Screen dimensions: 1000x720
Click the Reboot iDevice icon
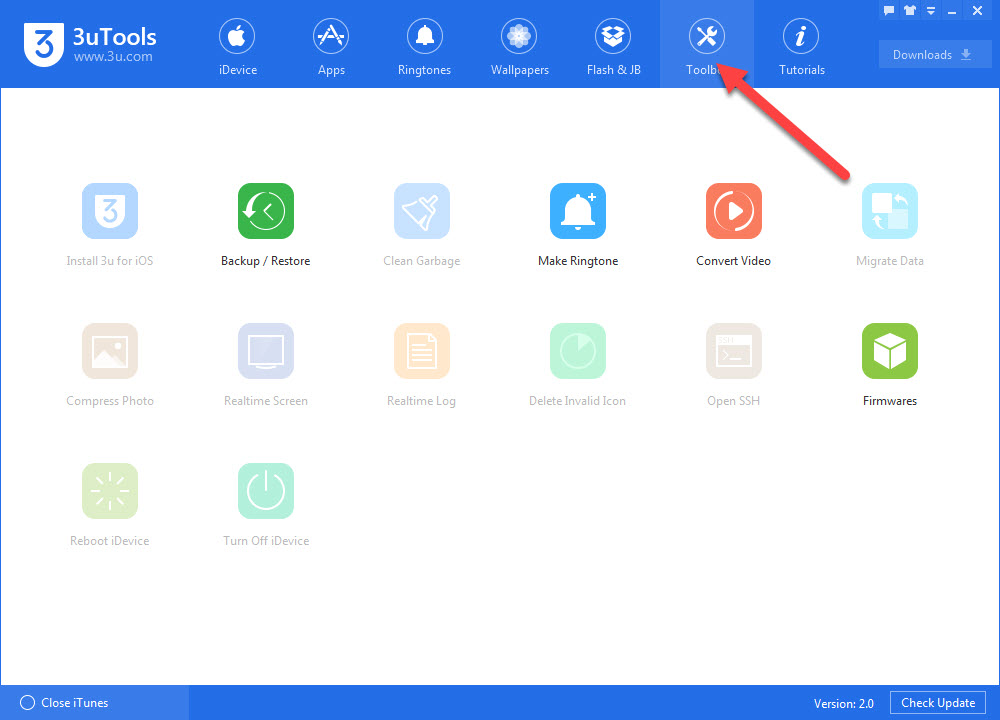pos(110,491)
